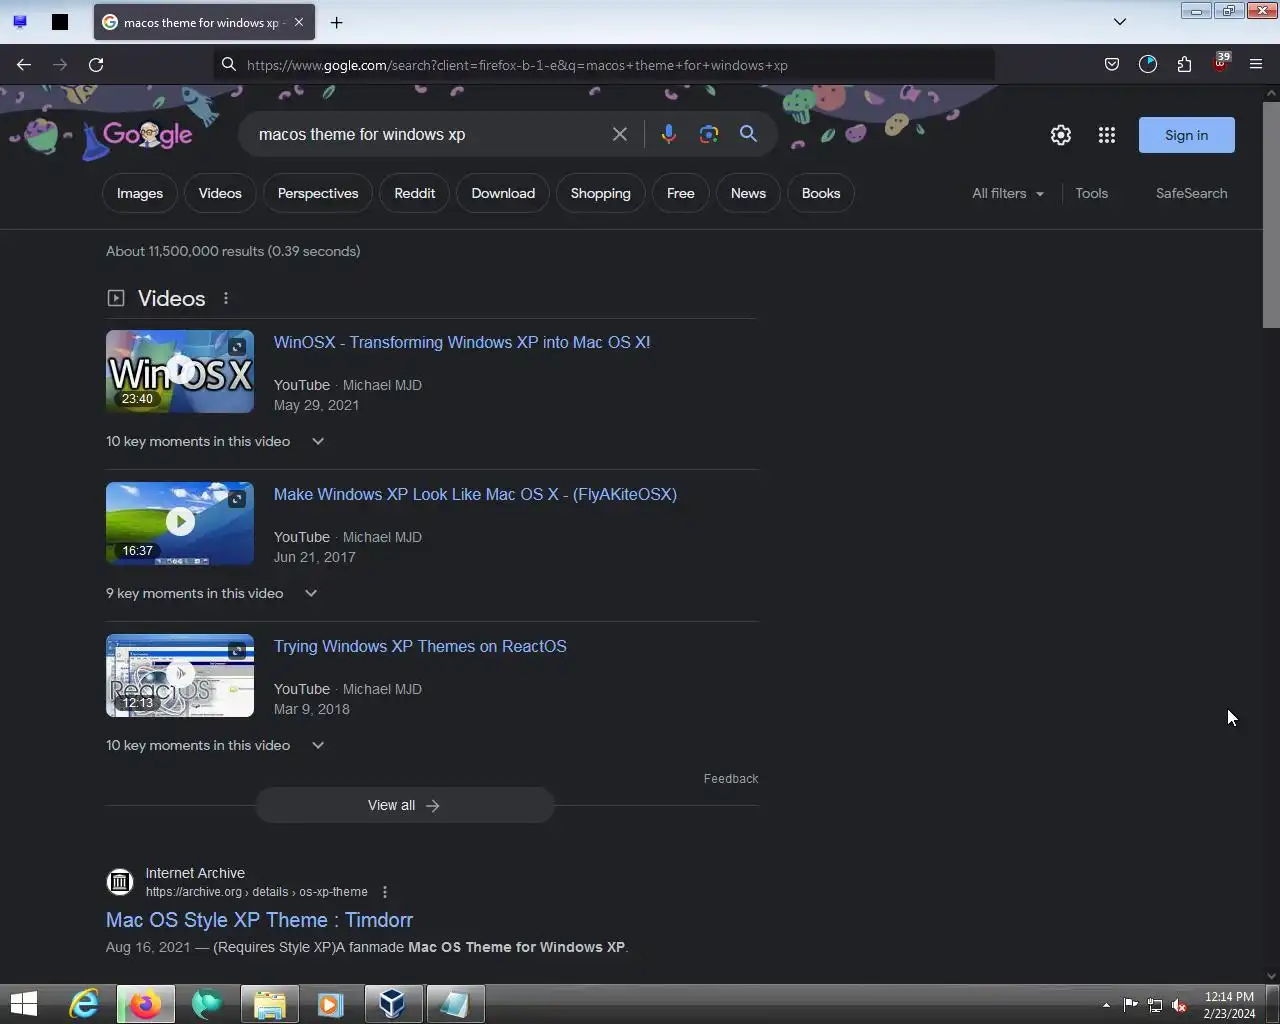Go back using the browser back arrow

(x=24, y=65)
